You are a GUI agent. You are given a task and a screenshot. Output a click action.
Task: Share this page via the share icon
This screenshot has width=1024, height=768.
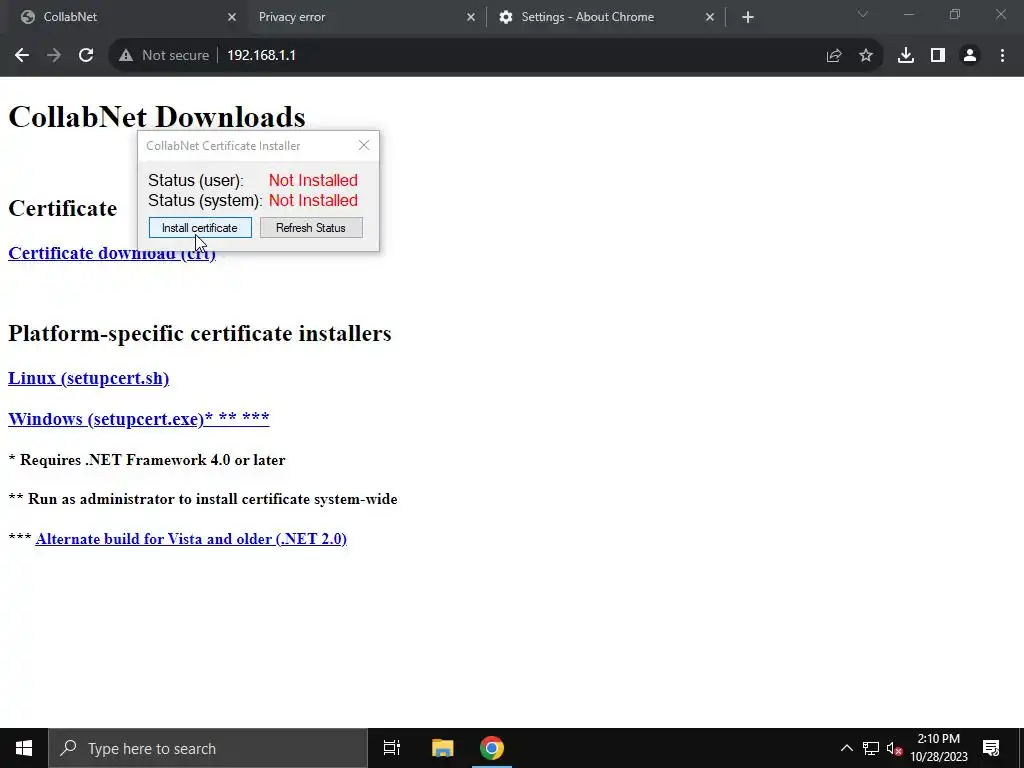[x=833, y=56]
